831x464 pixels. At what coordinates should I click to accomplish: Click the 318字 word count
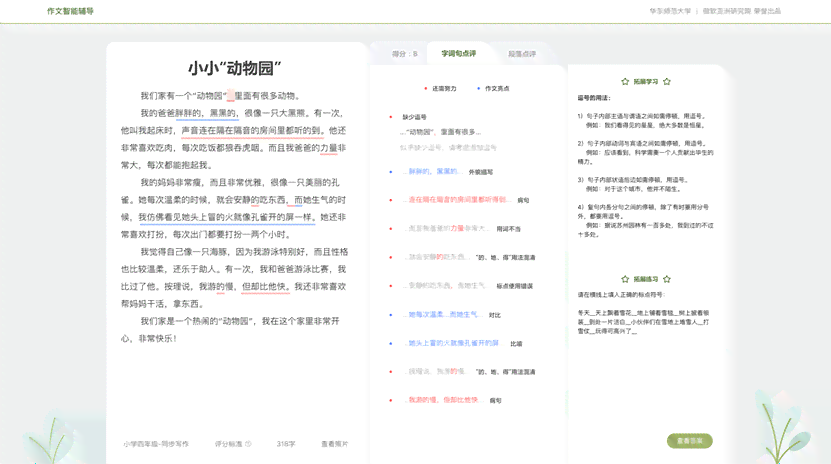pos(286,444)
